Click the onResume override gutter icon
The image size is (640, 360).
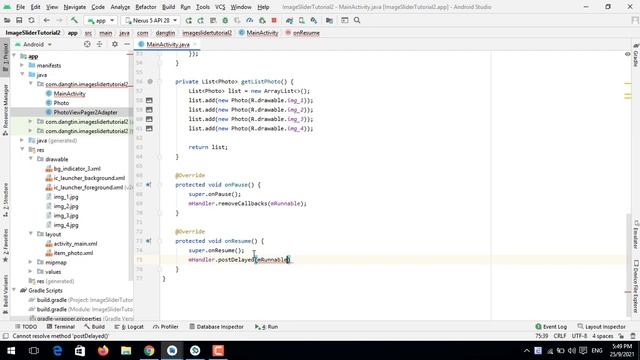tap(149, 241)
